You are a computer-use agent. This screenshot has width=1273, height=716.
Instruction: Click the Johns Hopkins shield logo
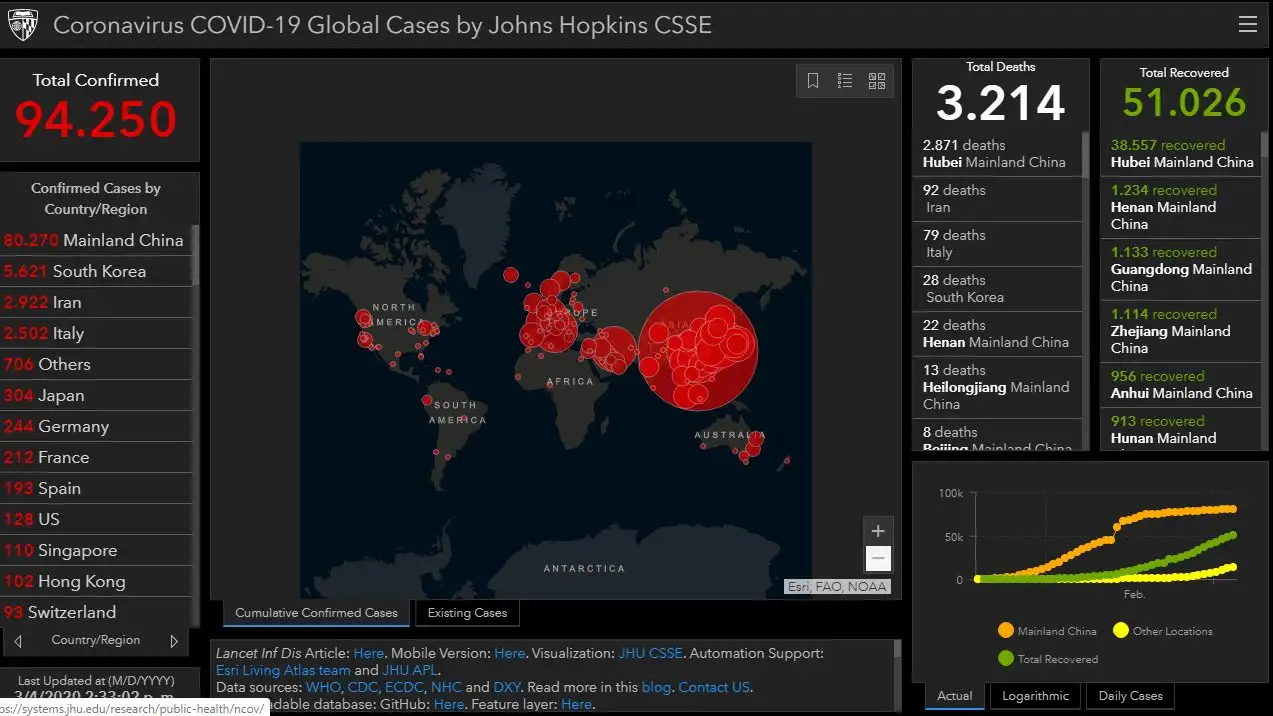pyautogui.click(x=22, y=24)
